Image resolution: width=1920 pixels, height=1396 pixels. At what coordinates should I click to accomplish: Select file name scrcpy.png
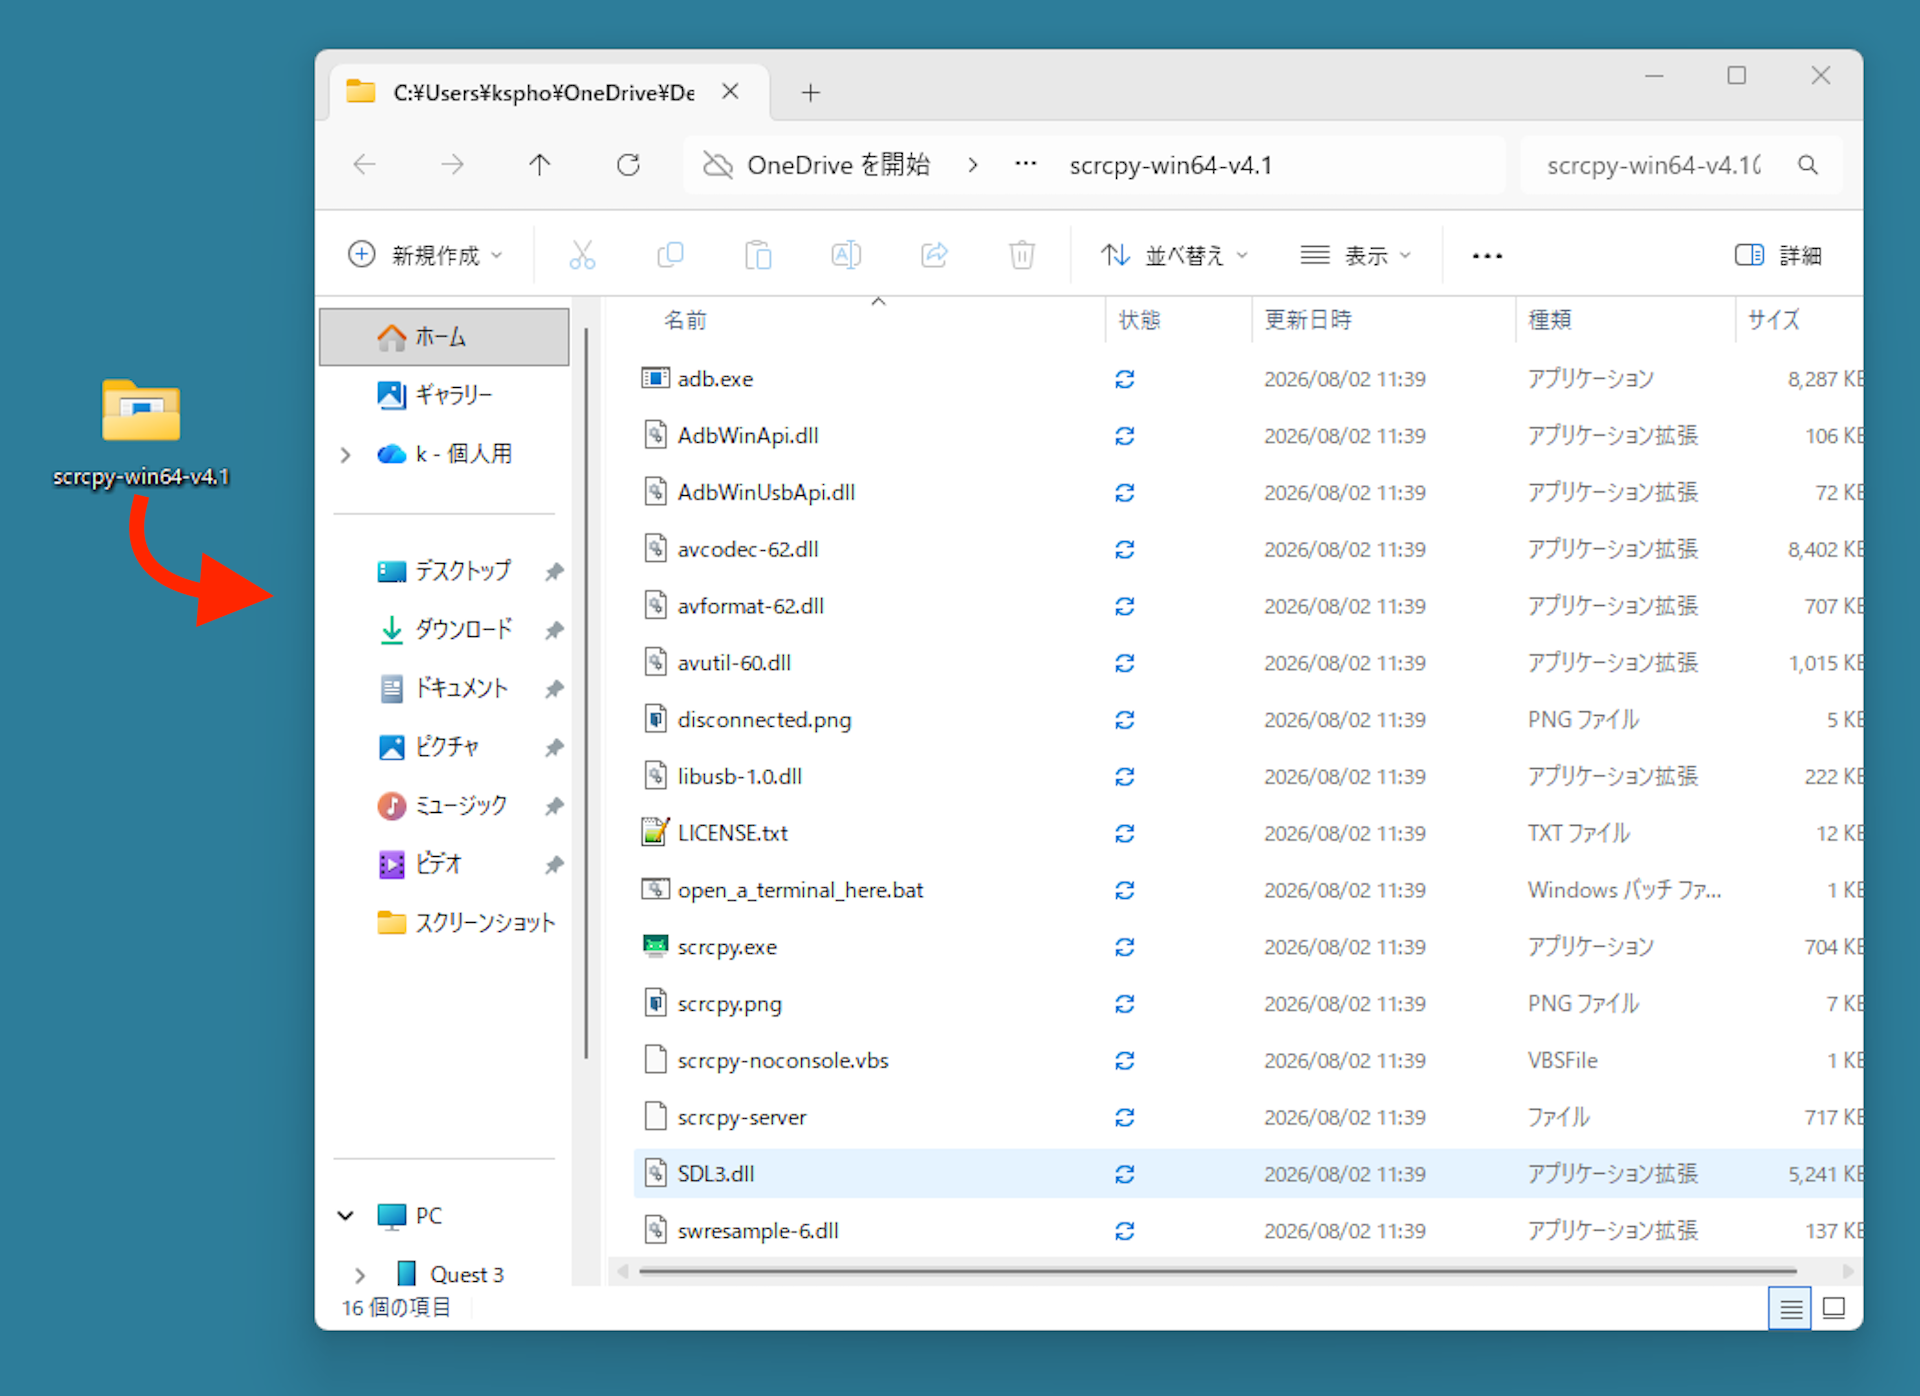[x=730, y=1004]
